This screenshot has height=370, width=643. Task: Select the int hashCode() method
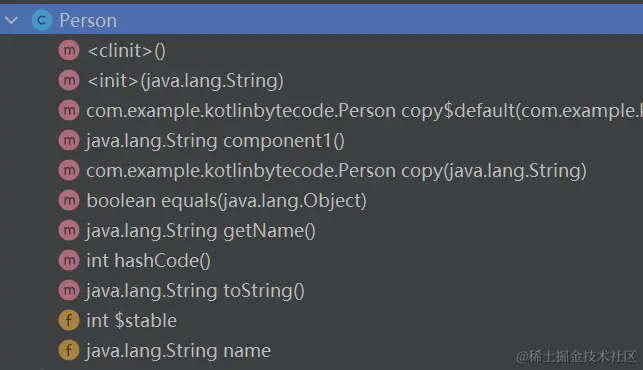[148, 260]
